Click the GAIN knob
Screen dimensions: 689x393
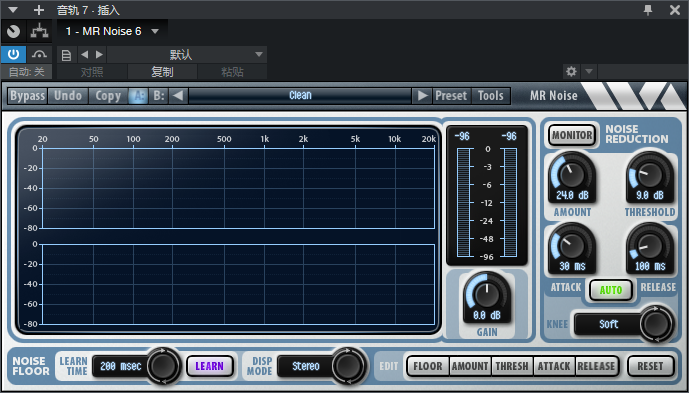tap(487, 294)
